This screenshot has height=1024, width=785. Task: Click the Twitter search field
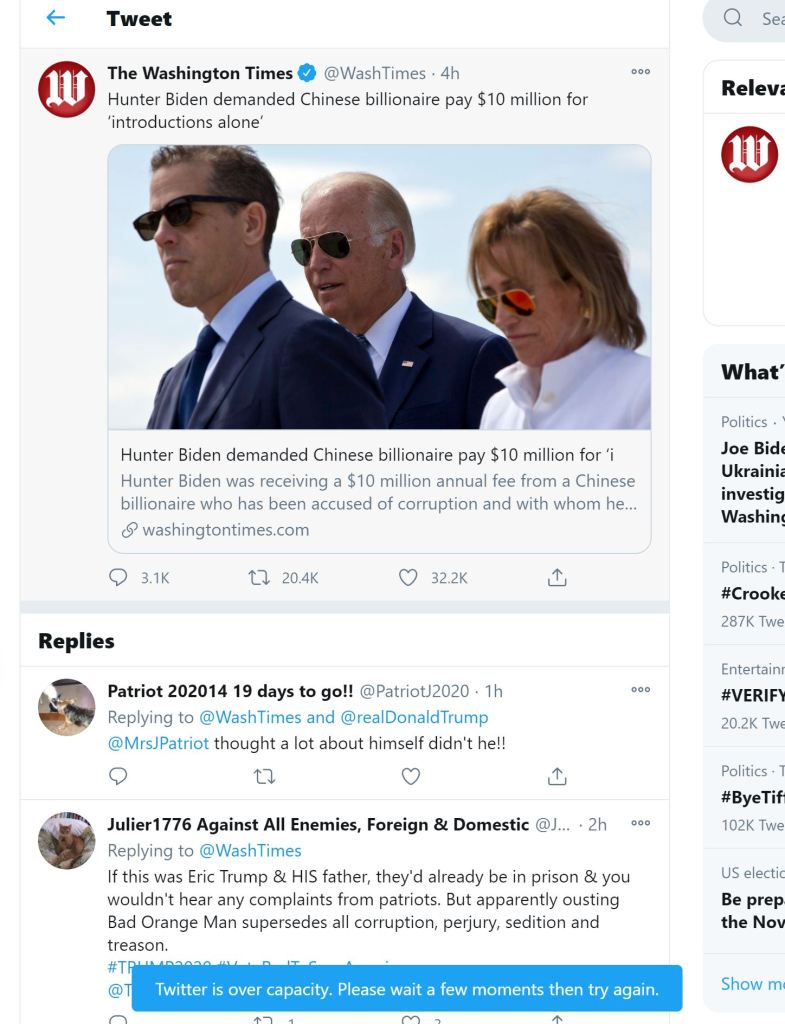[x=765, y=19]
